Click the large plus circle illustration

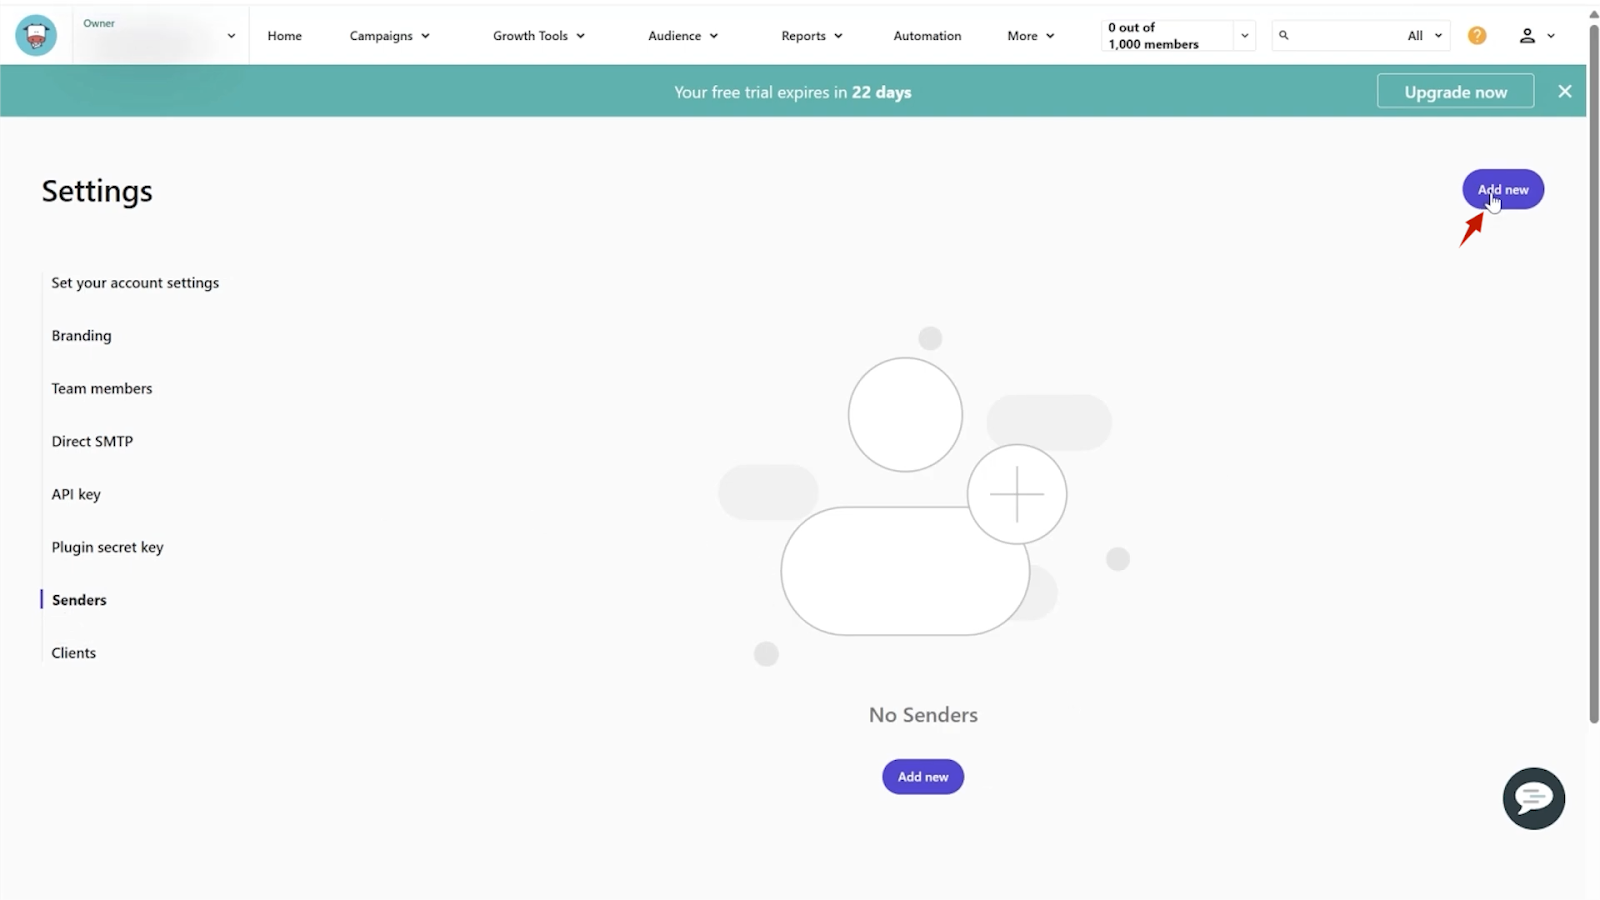pyautogui.click(x=1016, y=494)
